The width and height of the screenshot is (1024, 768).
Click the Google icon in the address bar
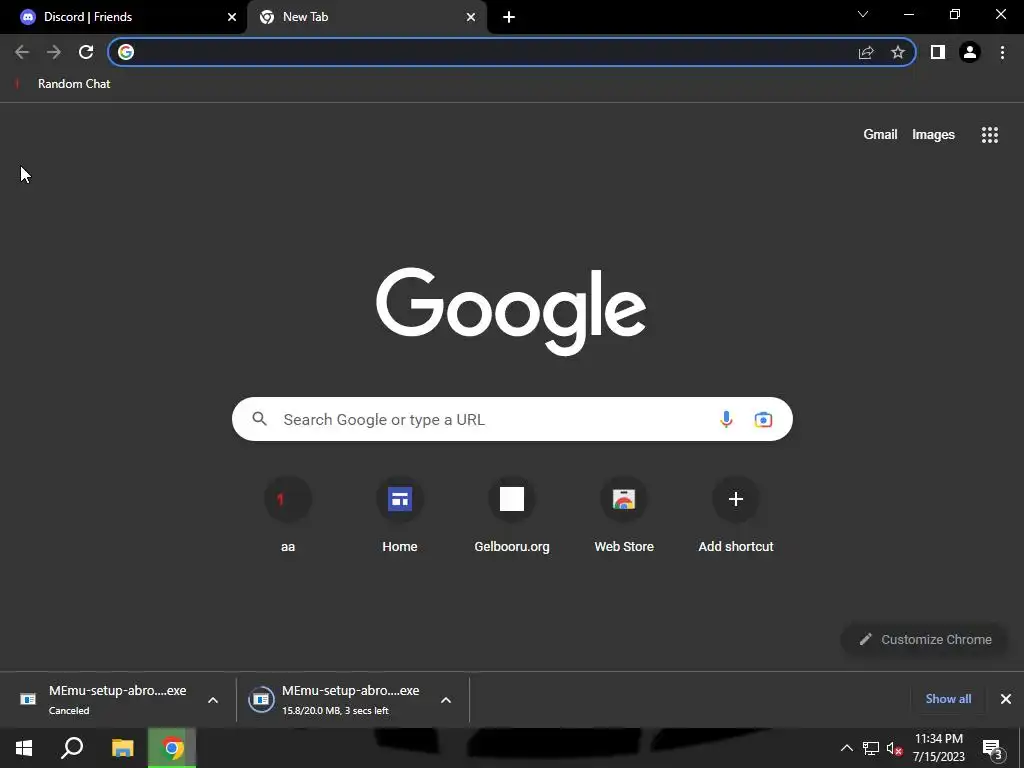(126, 52)
